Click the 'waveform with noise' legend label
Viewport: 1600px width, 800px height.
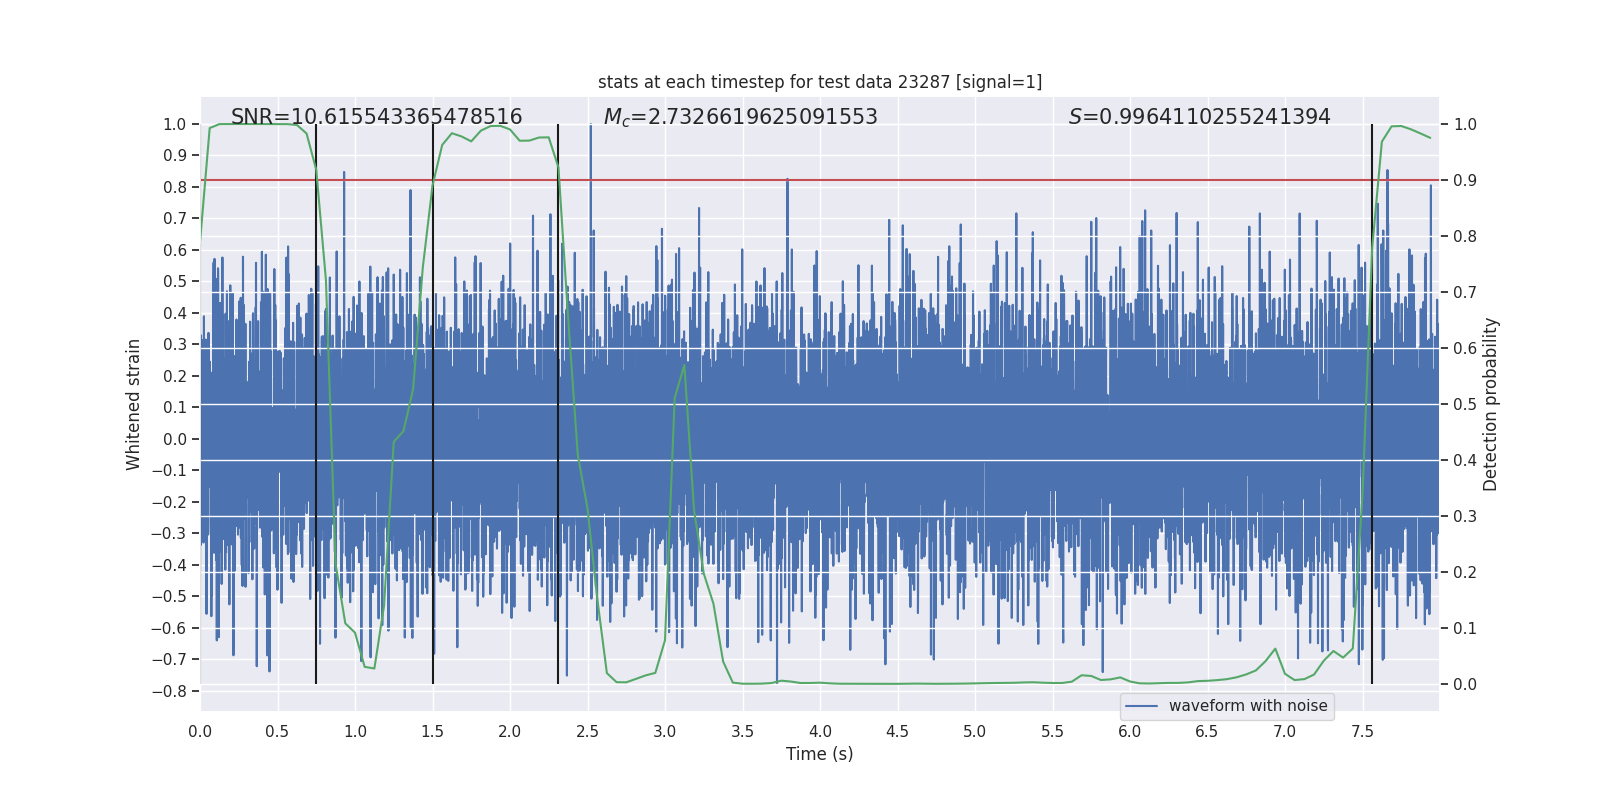coord(1248,706)
